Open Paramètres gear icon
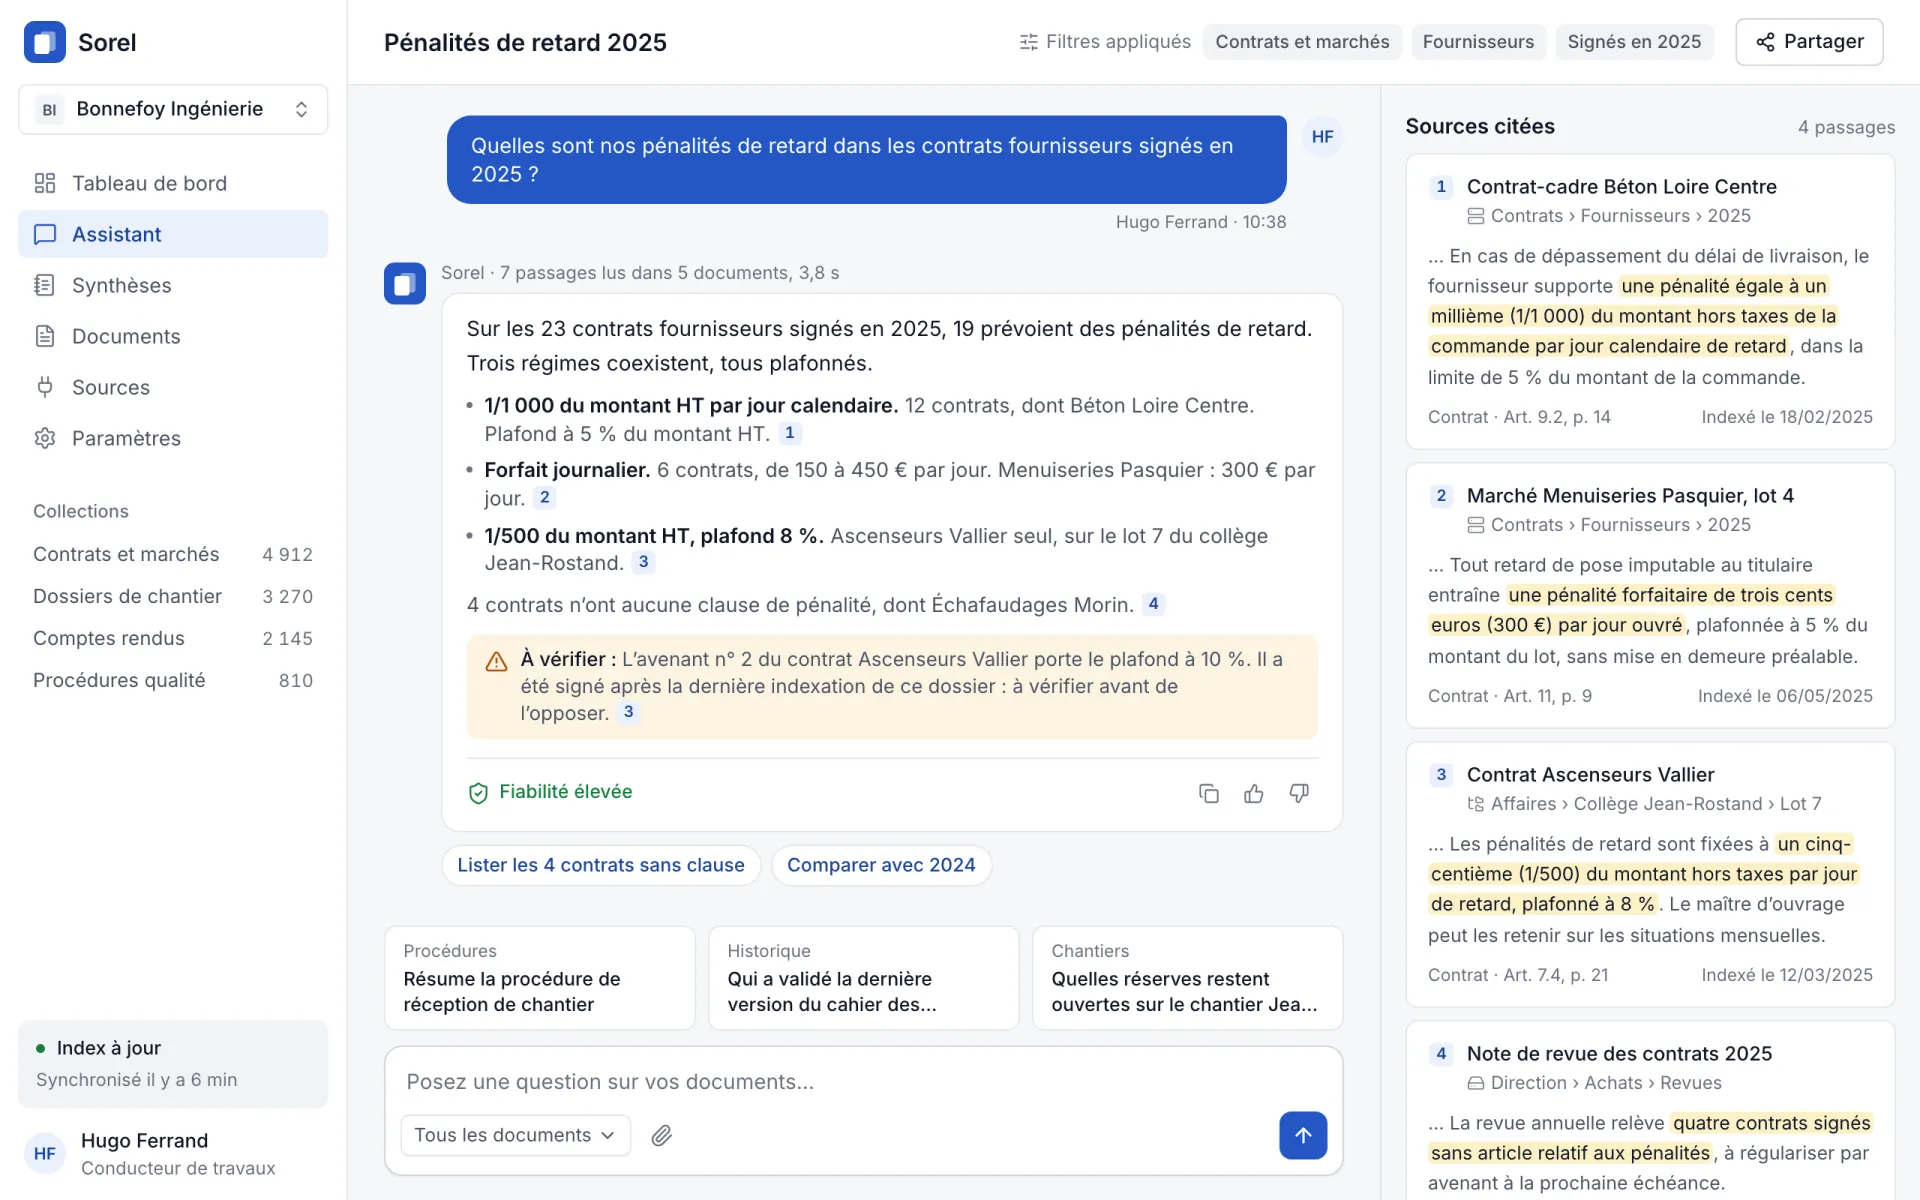The image size is (1920, 1200). click(45, 438)
